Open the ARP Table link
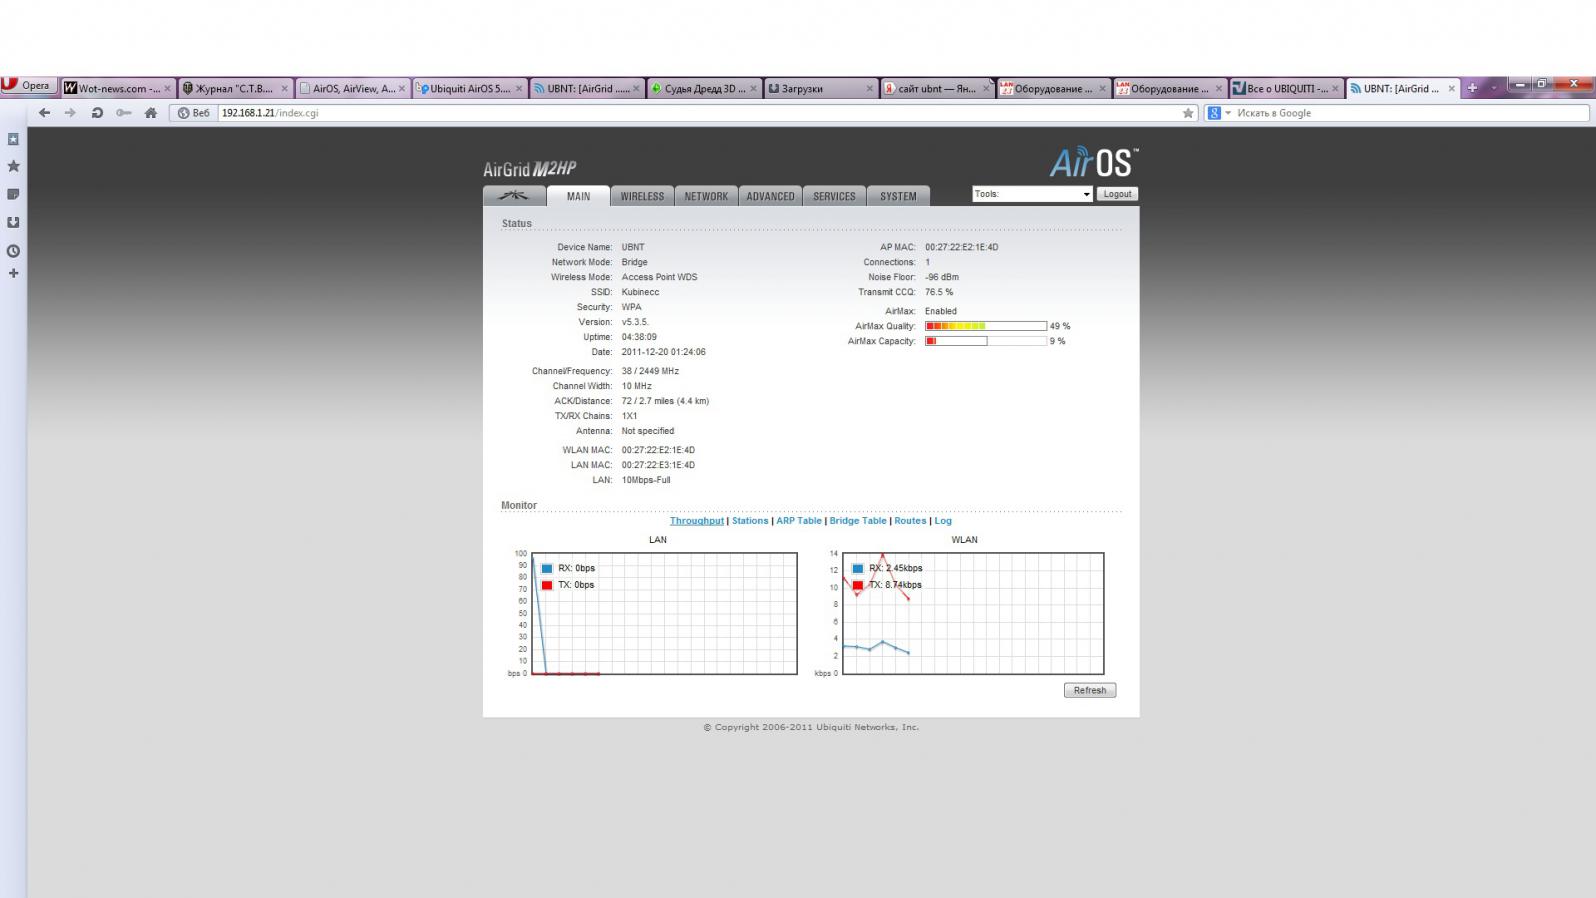This screenshot has width=1596, height=898. coord(799,521)
